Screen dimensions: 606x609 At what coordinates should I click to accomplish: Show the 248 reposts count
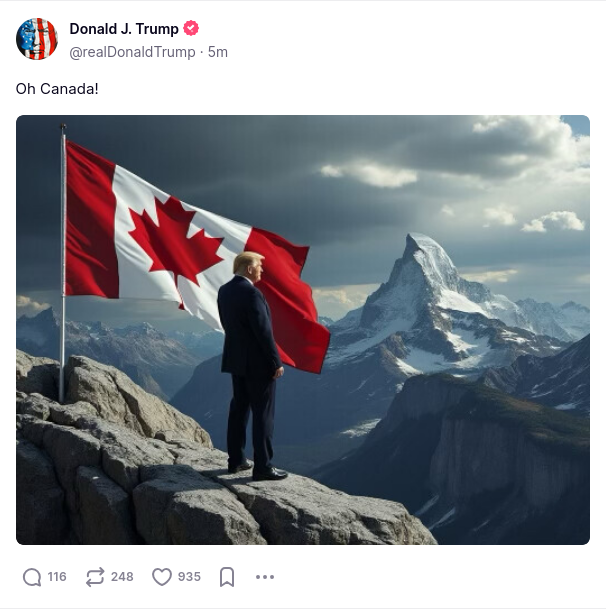pyautogui.click(x=122, y=577)
